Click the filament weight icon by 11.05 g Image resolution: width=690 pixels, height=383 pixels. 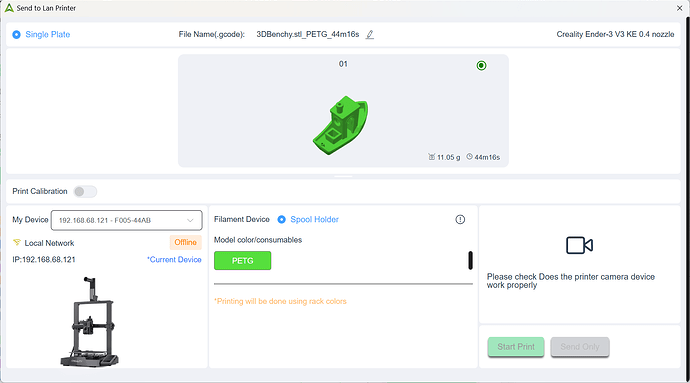coord(431,157)
